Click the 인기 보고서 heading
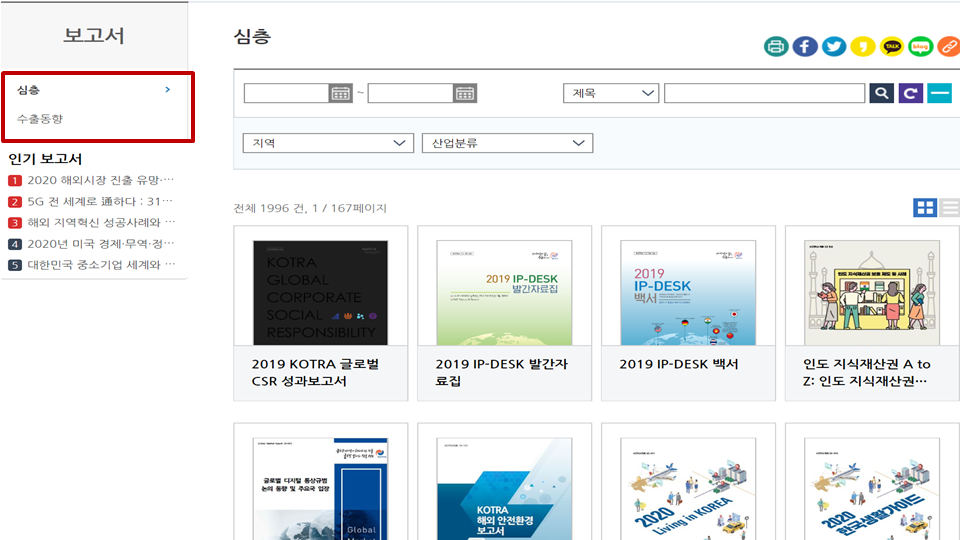Image resolution: width=960 pixels, height=540 pixels. (x=45, y=159)
